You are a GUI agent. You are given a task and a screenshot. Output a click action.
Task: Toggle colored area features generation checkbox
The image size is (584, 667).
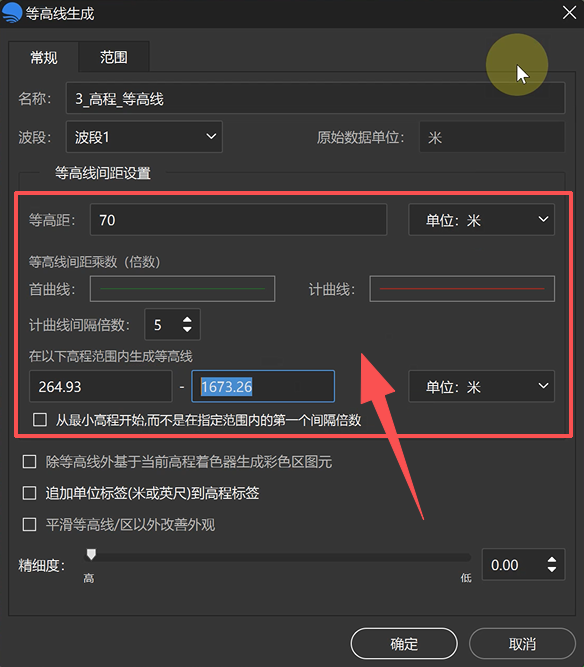click(29, 462)
